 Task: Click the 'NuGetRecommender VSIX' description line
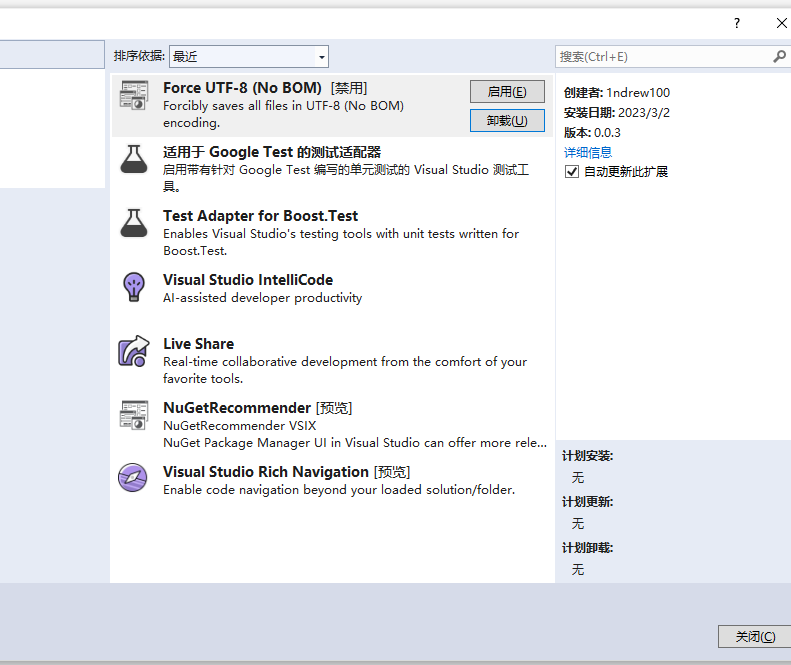pos(240,426)
